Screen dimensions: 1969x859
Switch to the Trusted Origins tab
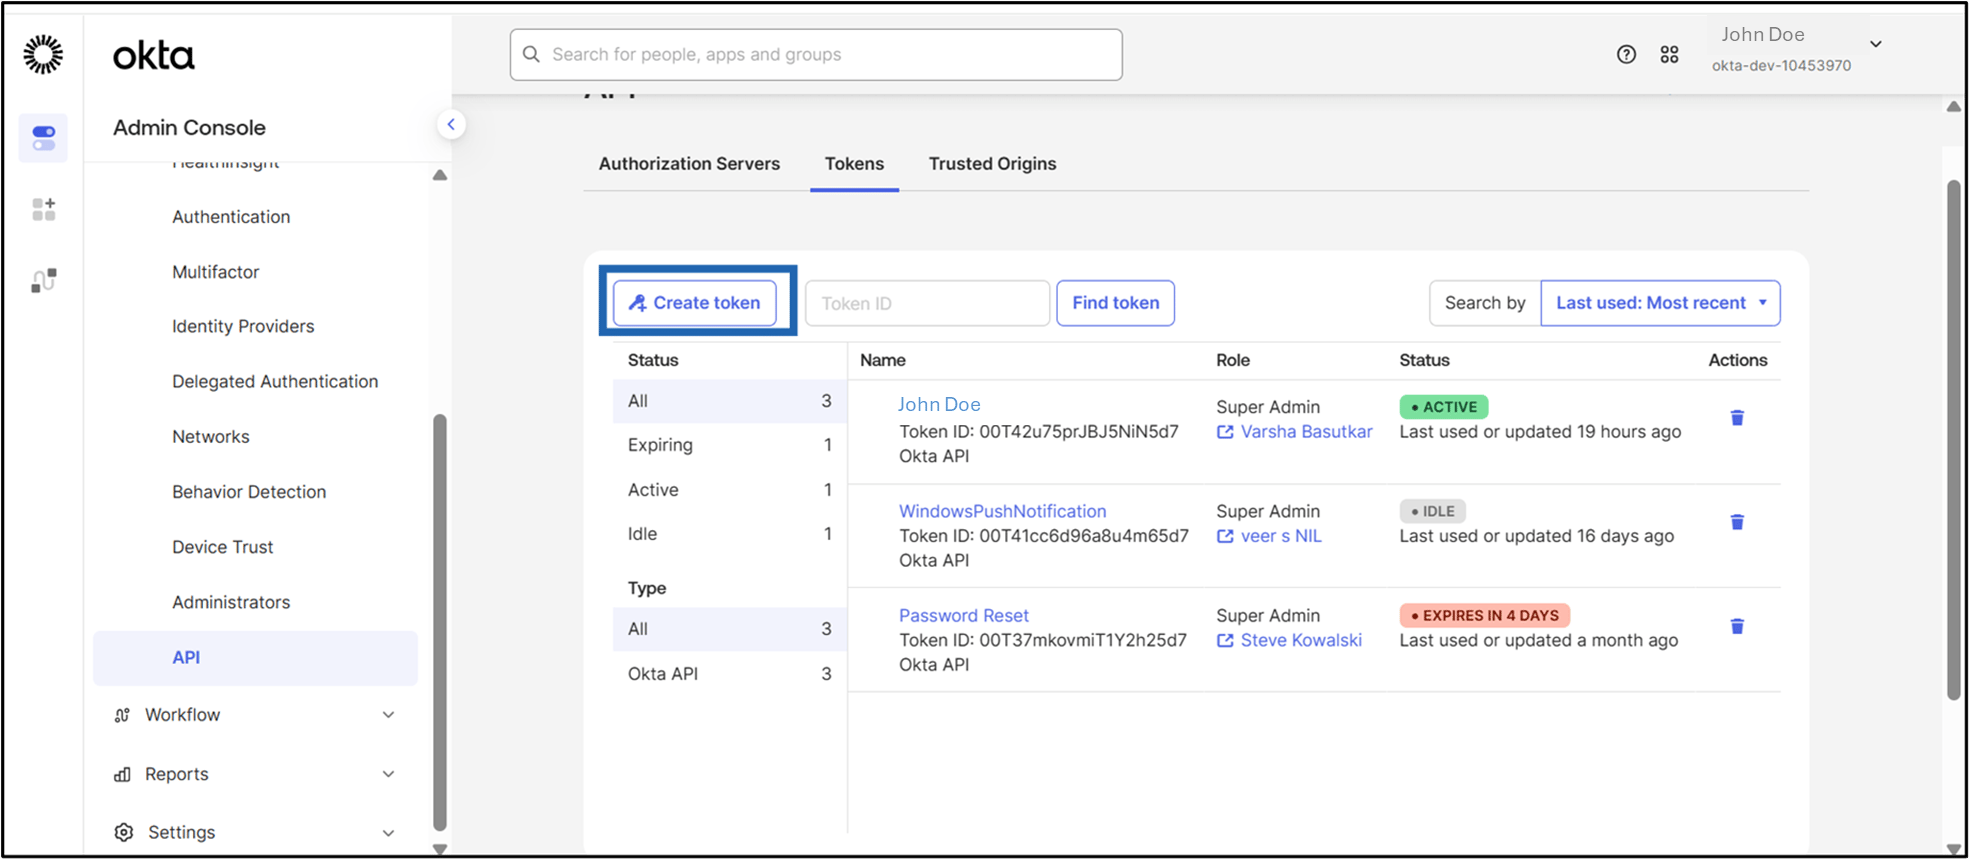click(x=992, y=164)
